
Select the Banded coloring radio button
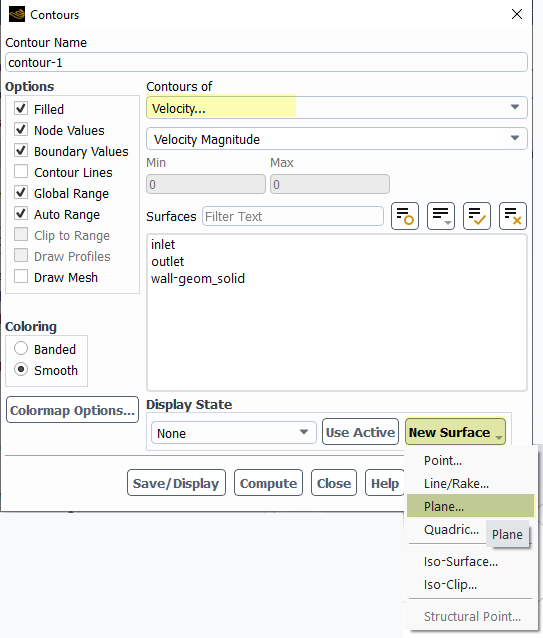21,349
